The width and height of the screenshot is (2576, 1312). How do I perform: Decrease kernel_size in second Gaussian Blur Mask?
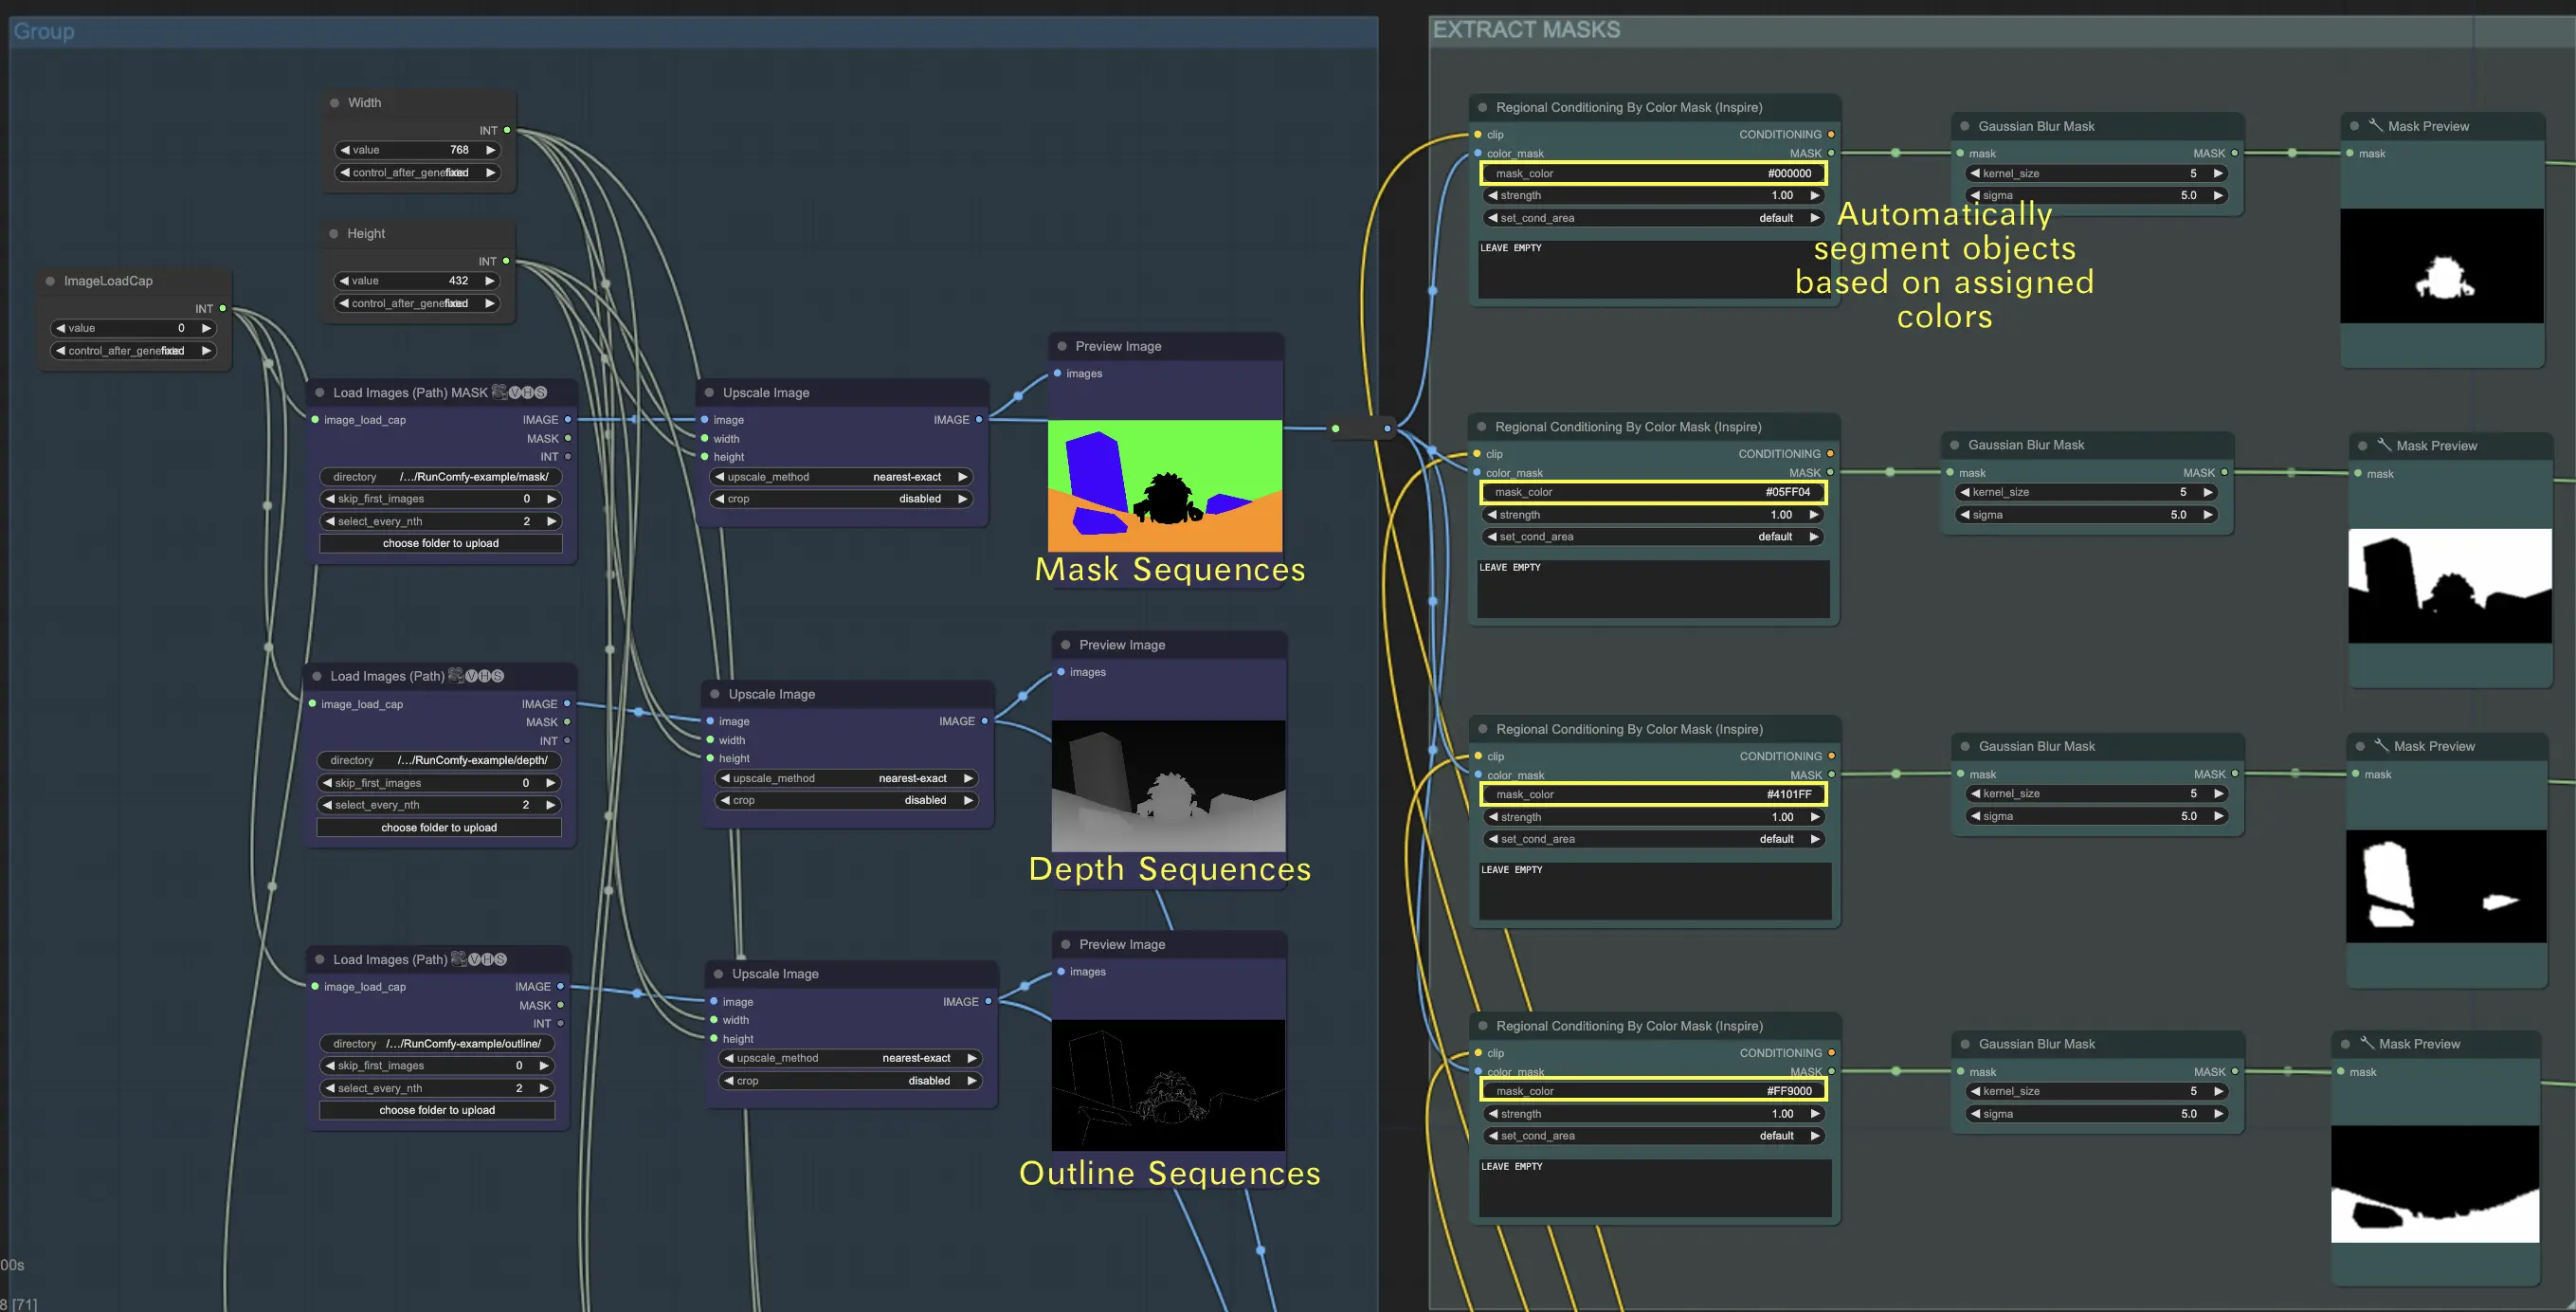pyautogui.click(x=1965, y=493)
